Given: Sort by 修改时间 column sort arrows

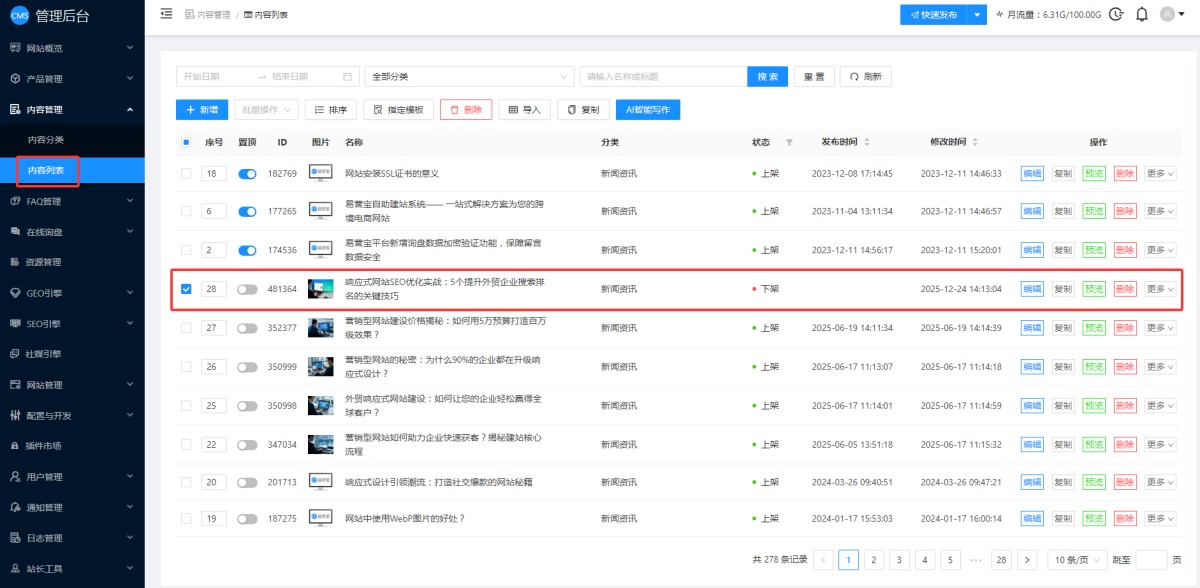Looking at the screenshot, I should (x=975, y=142).
